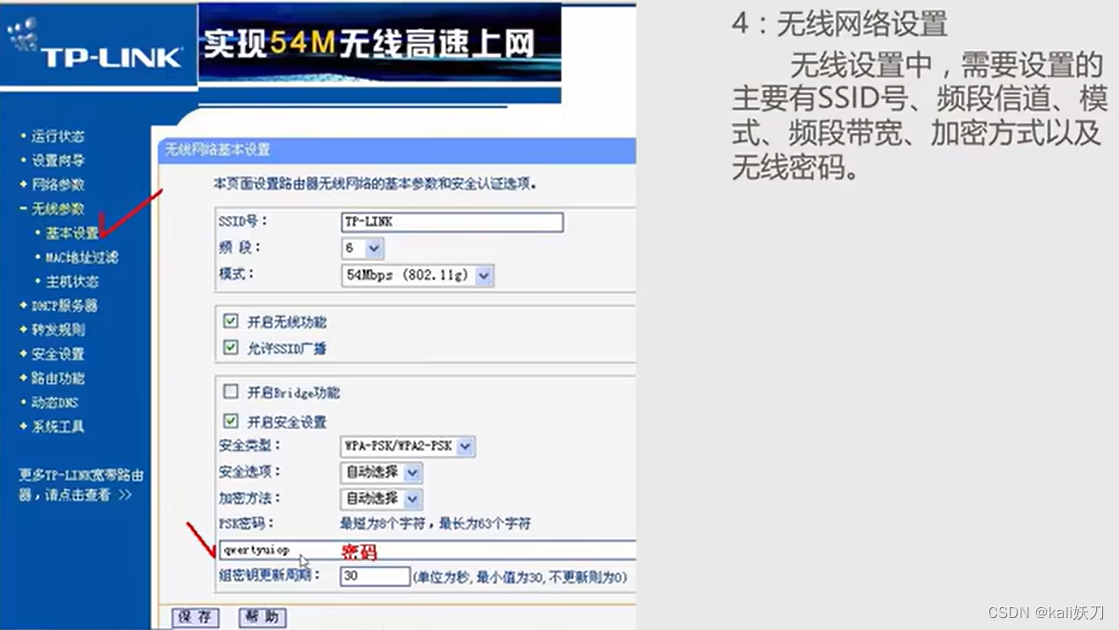Follow 更多TP-LINK宽带路由器 link
This screenshot has height=630, width=1119.
(81, 484)
